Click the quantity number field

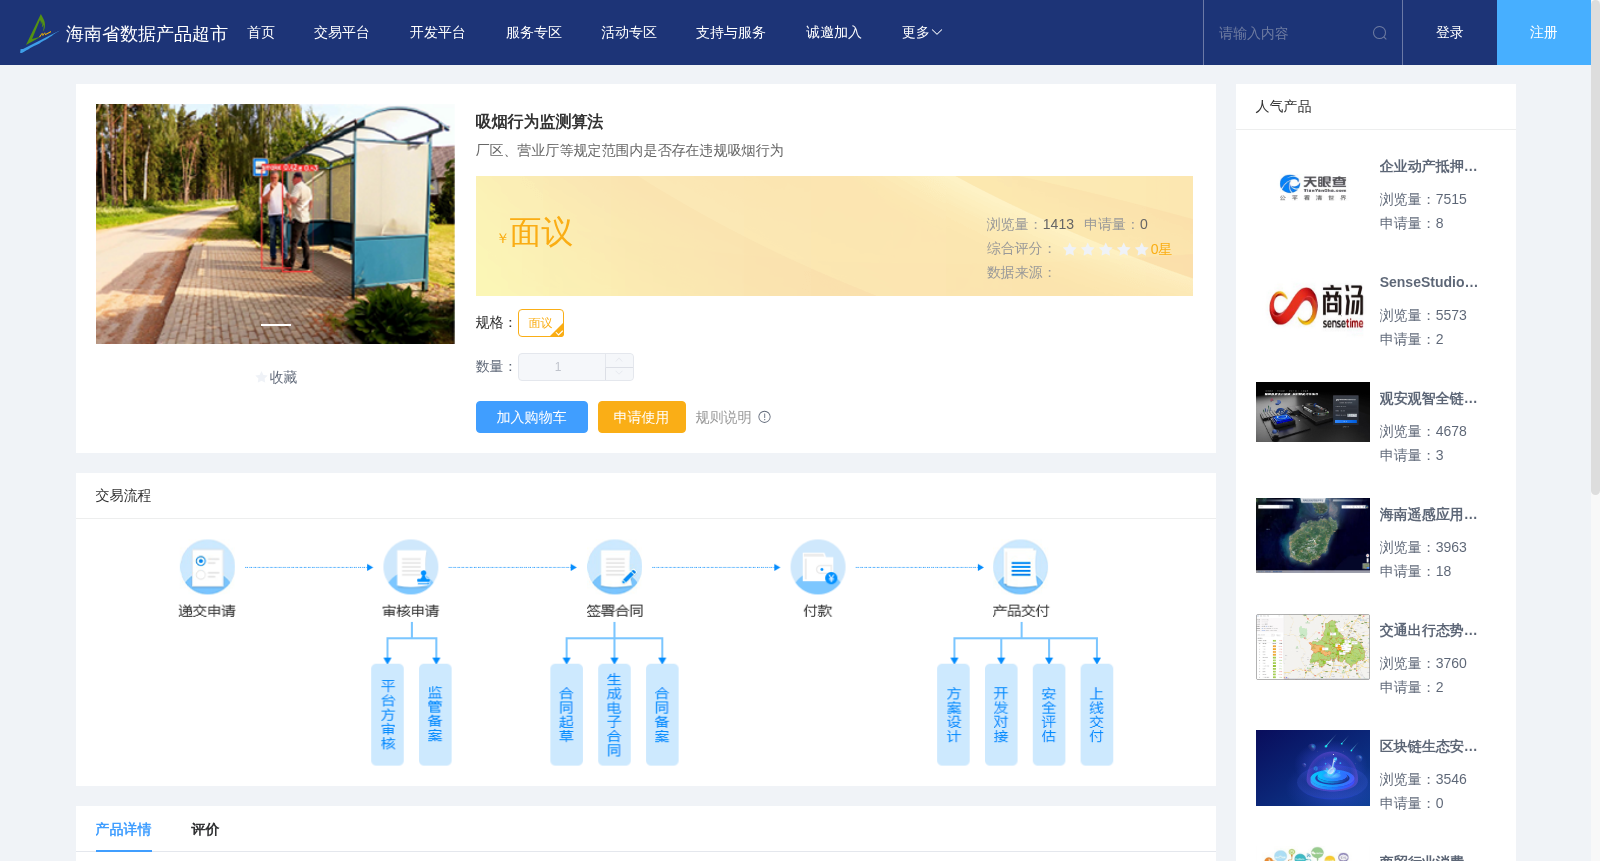[x=561, y=367]
